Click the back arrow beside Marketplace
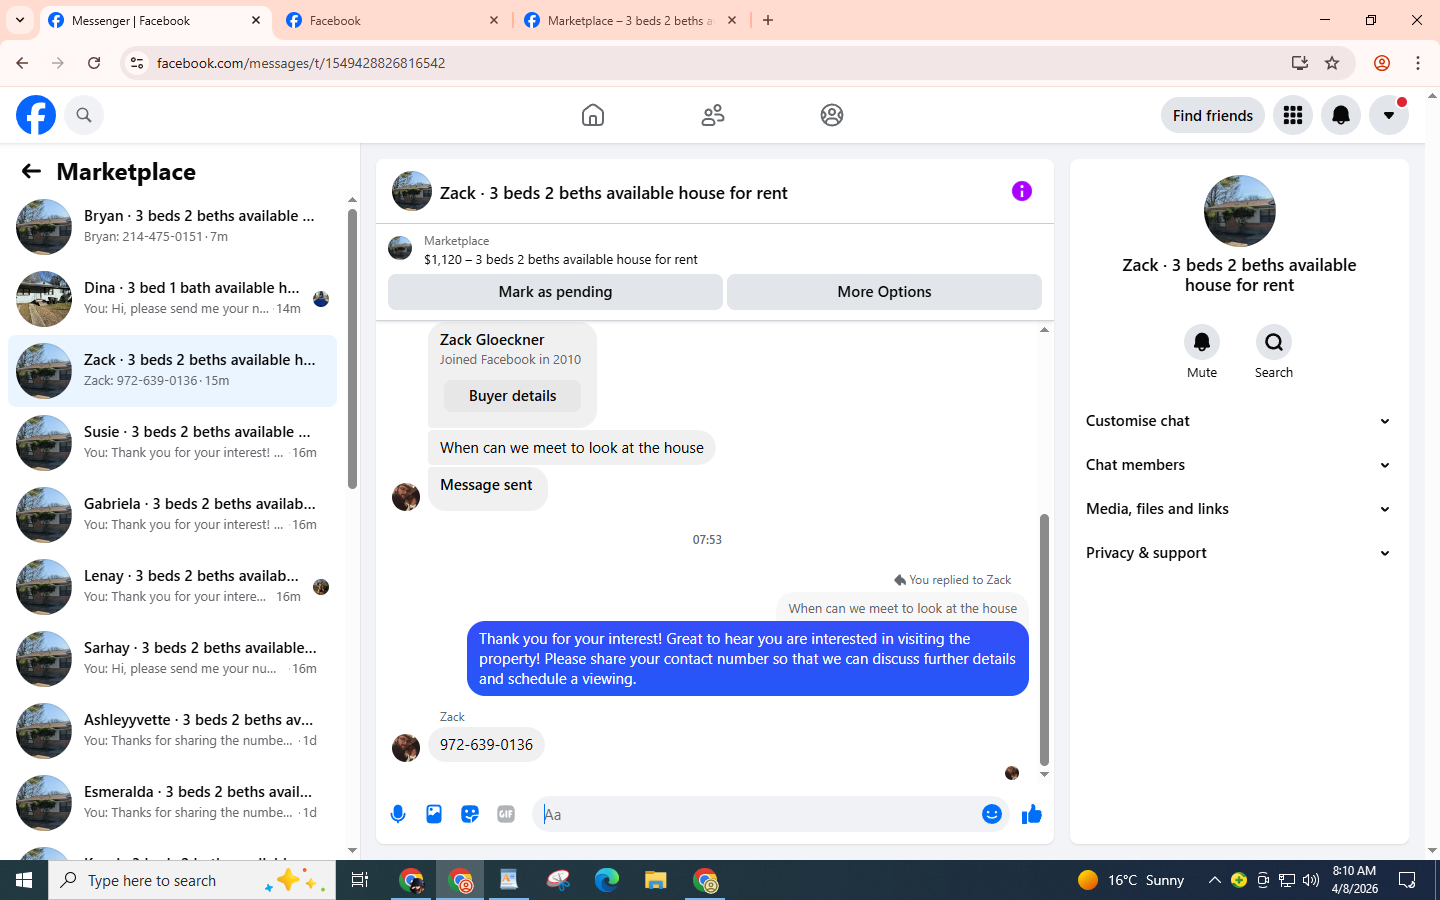Viewport: 1440px width, 900px height. point(31,171)
